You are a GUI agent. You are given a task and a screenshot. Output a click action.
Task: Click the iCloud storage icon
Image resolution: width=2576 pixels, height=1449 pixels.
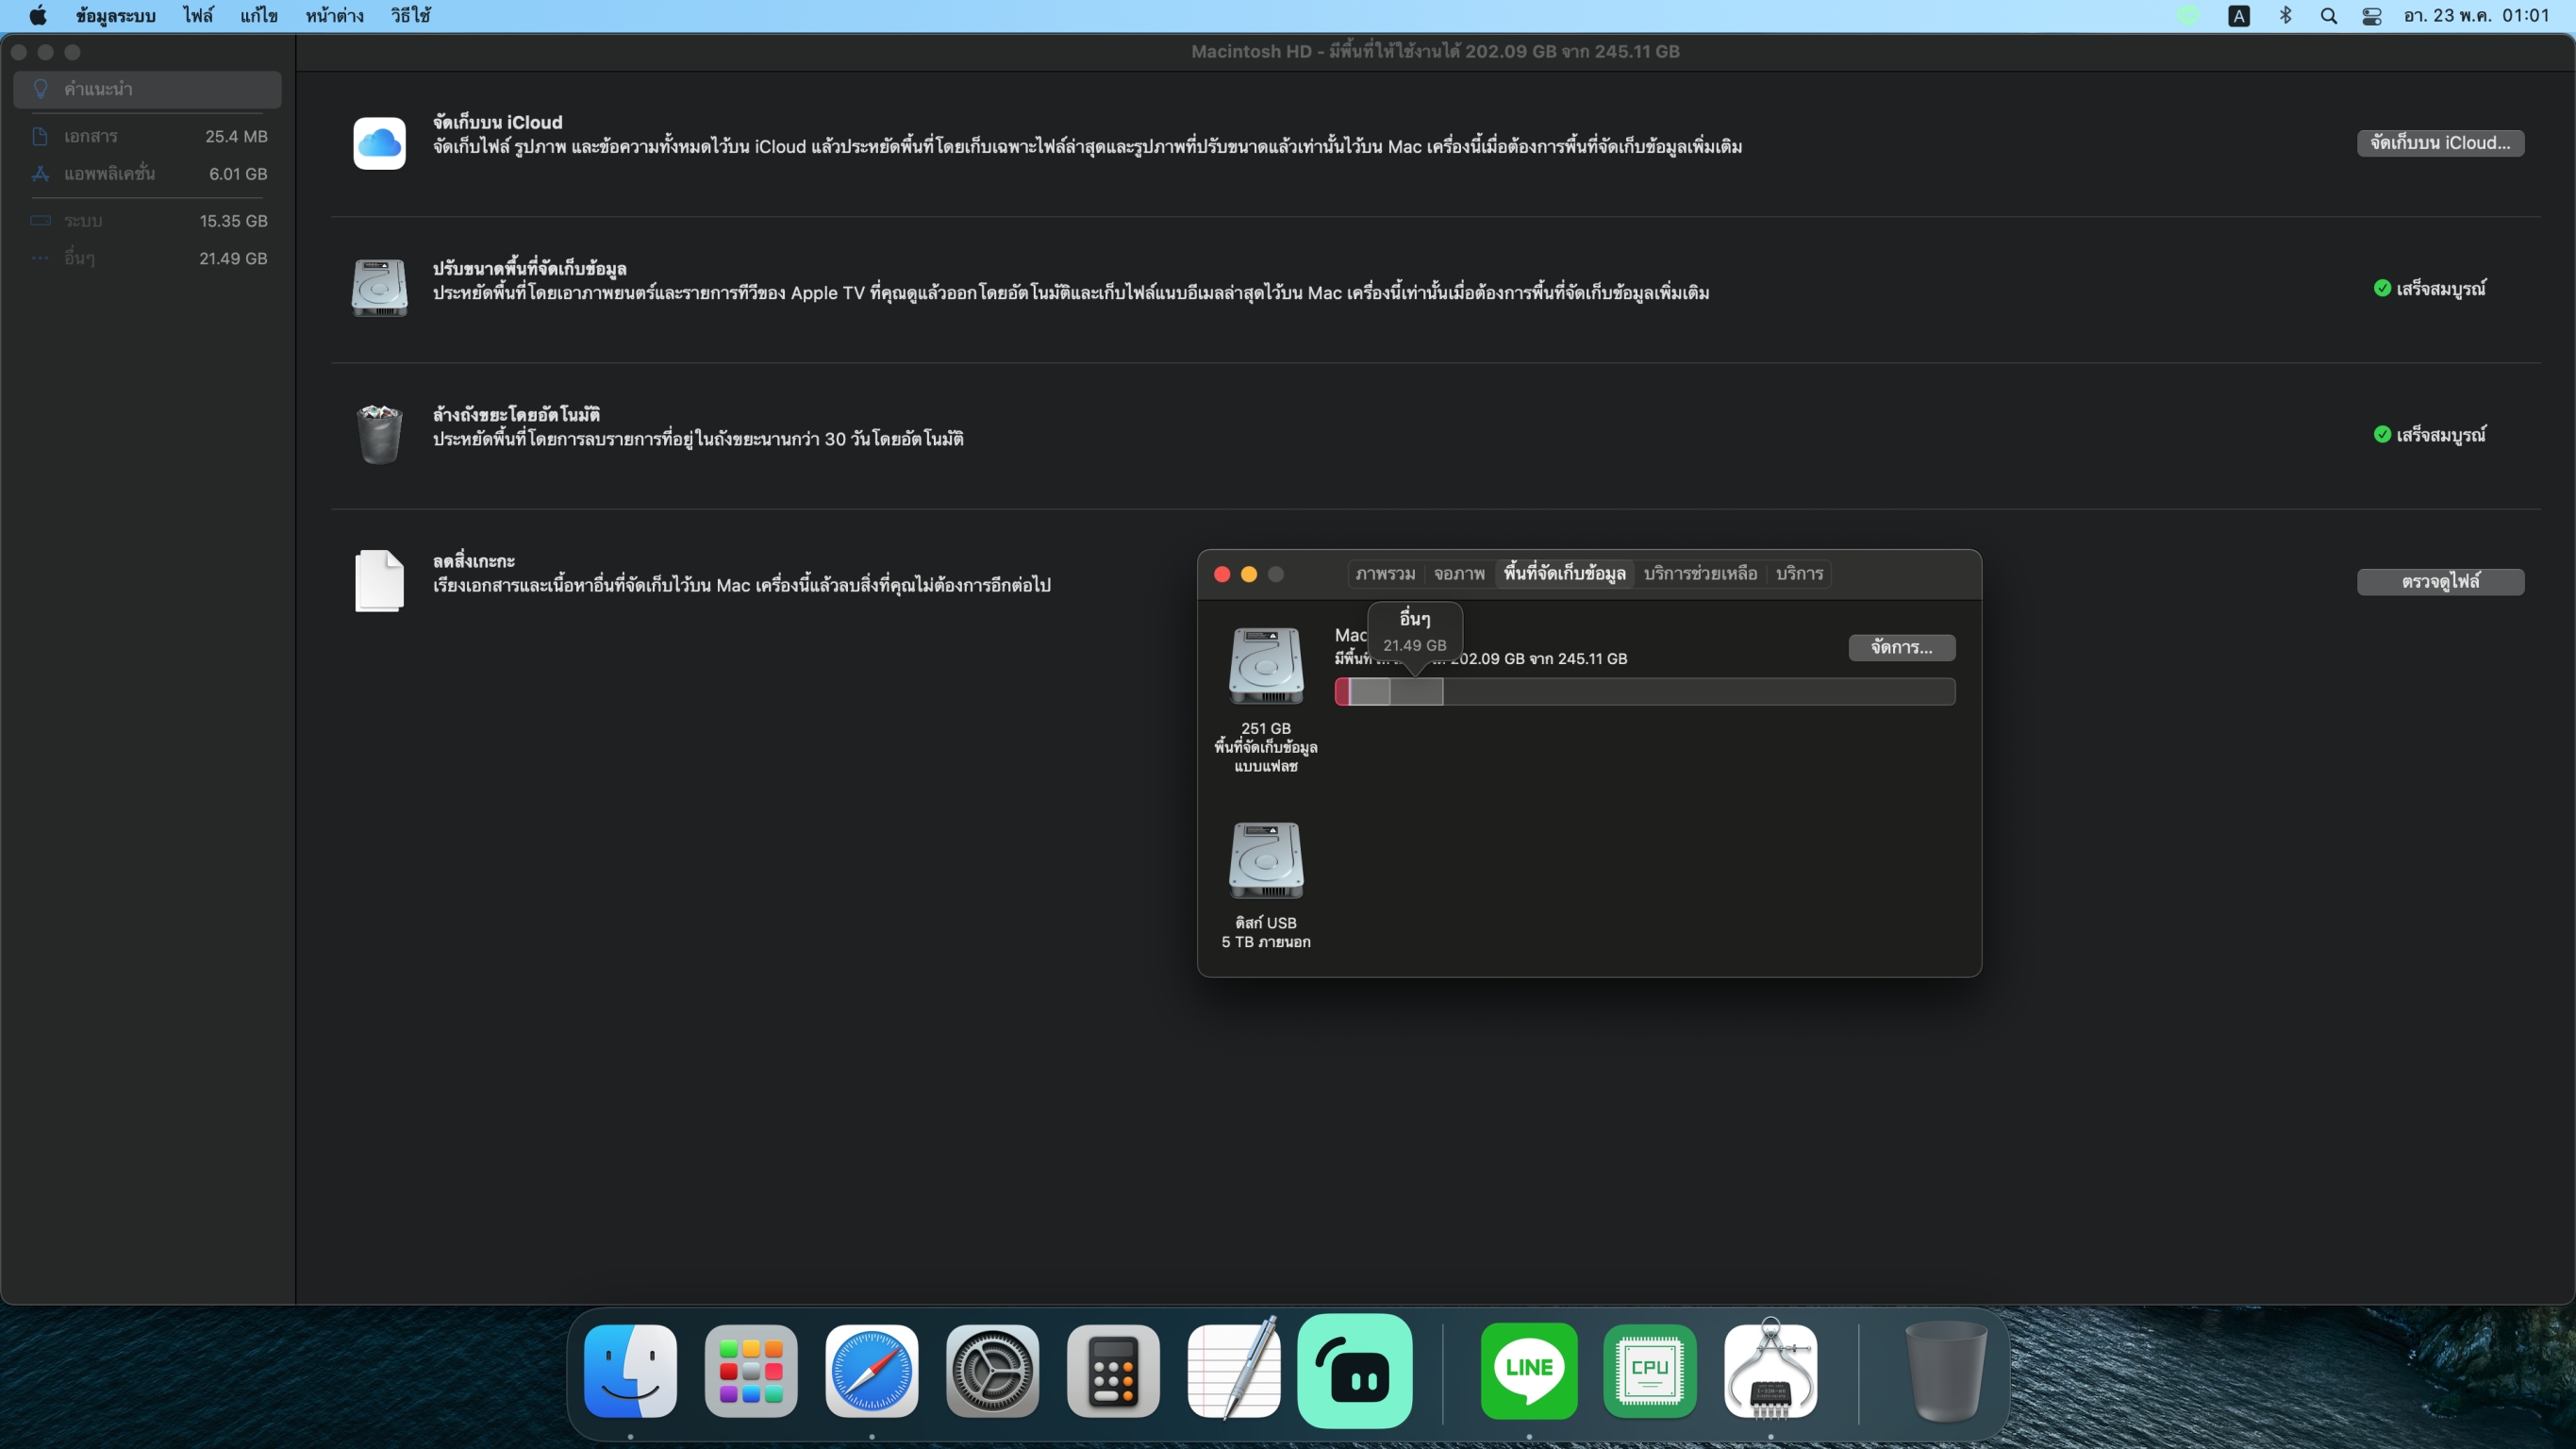(379, 143)
